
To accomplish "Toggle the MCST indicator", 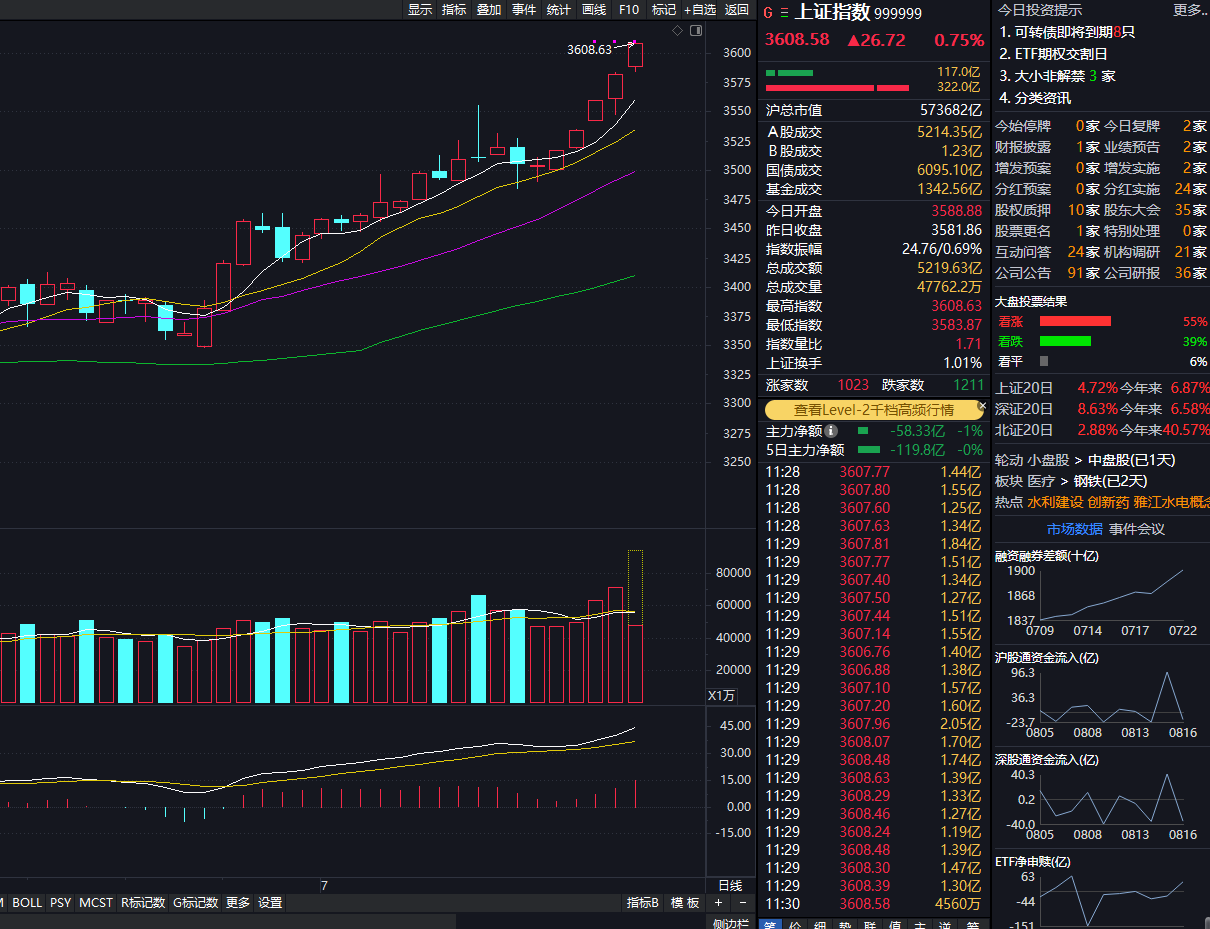I will (x=96, y=903).
